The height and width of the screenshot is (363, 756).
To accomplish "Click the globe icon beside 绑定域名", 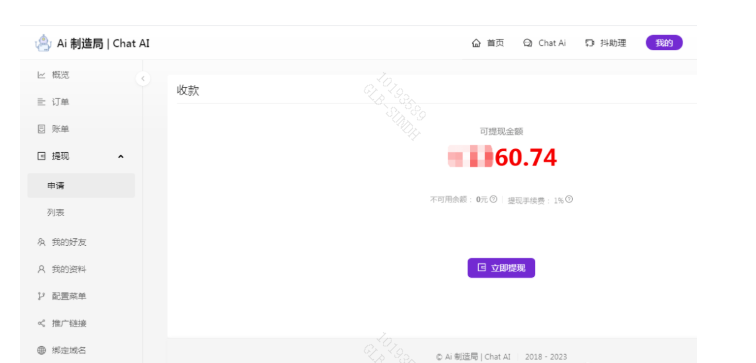I will tap(41, 350).
